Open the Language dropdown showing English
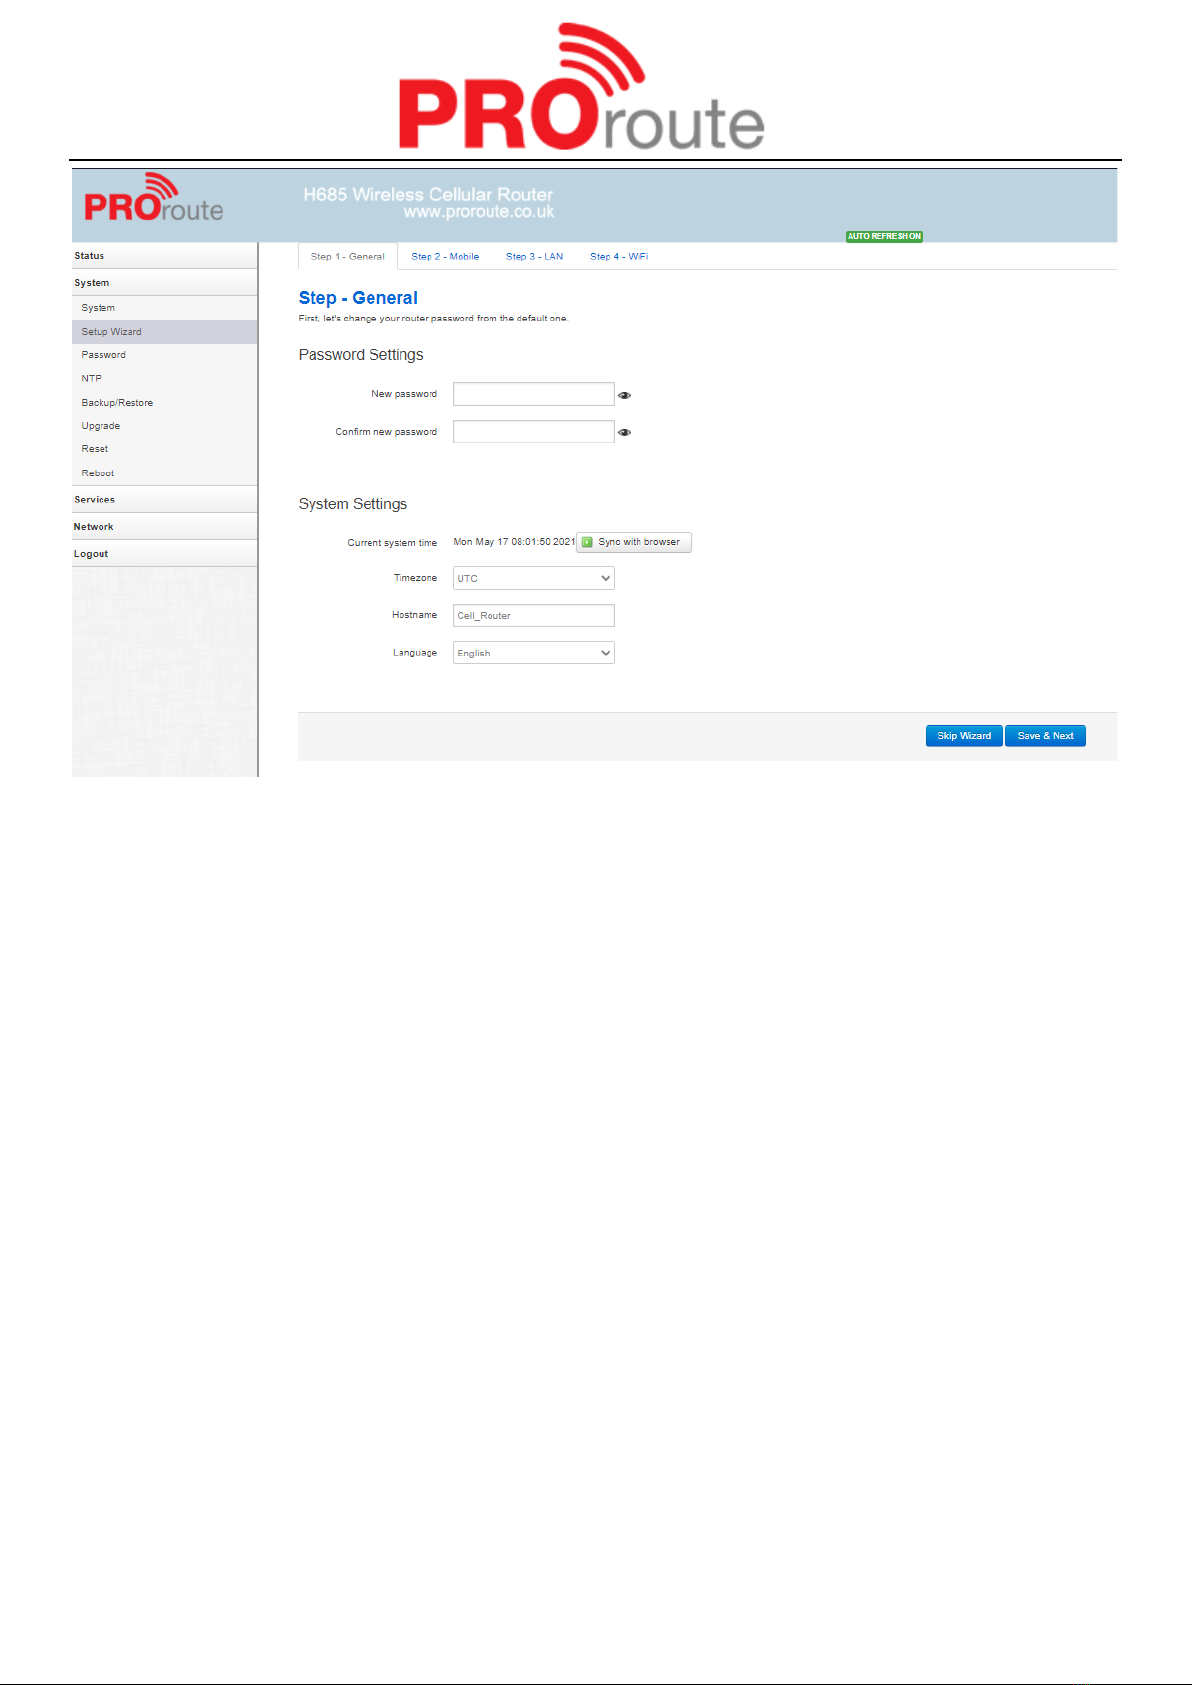Viewport: 1192px width, 1685px height. 534,653
